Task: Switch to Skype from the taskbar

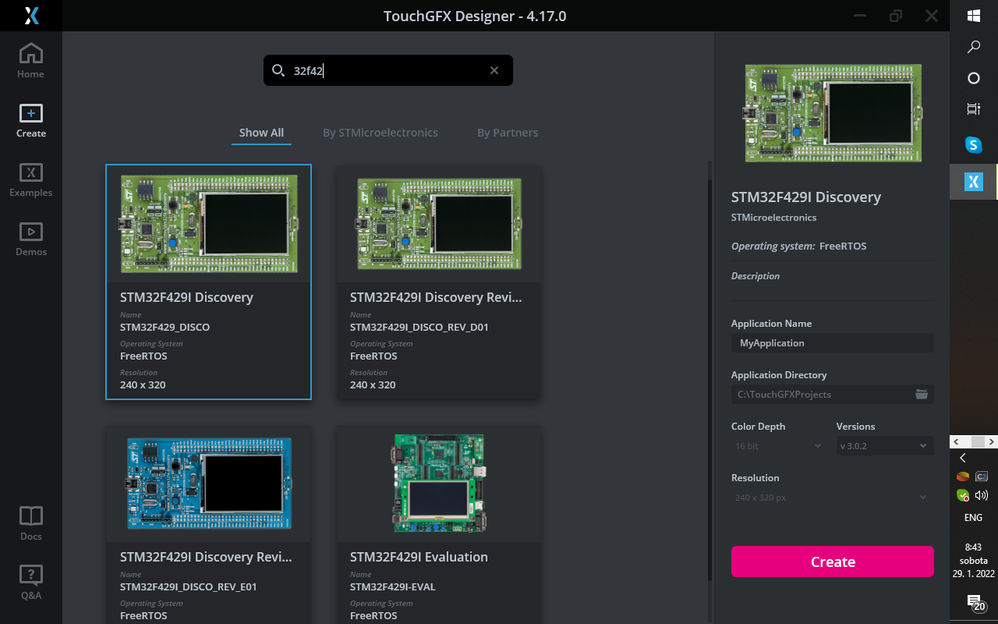Action: 973,145
